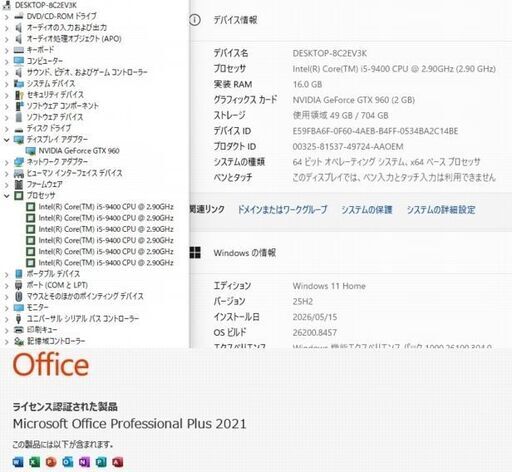The image size is (512, 472).
Task: Expand ネットワーク アダプター category
Action: click(6, 162)
